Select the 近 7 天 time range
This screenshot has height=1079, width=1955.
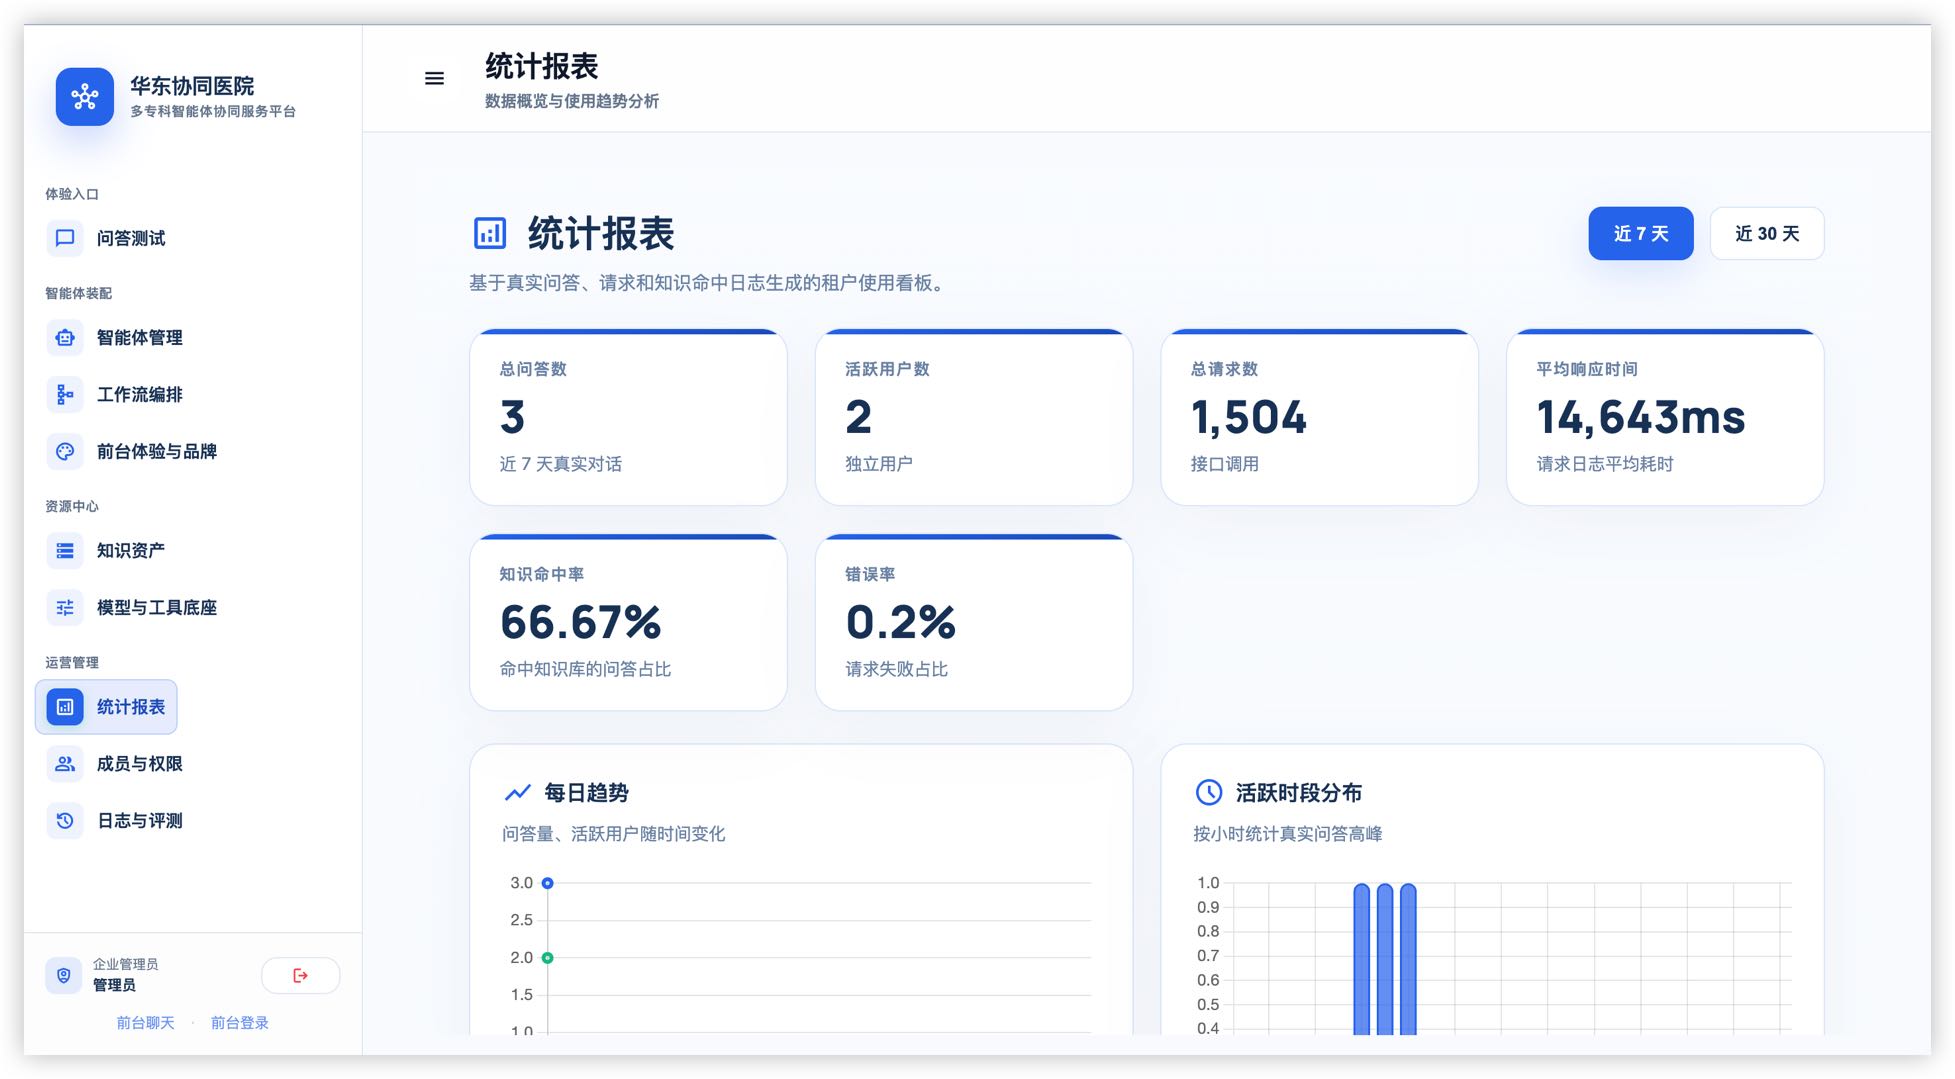1641,234
